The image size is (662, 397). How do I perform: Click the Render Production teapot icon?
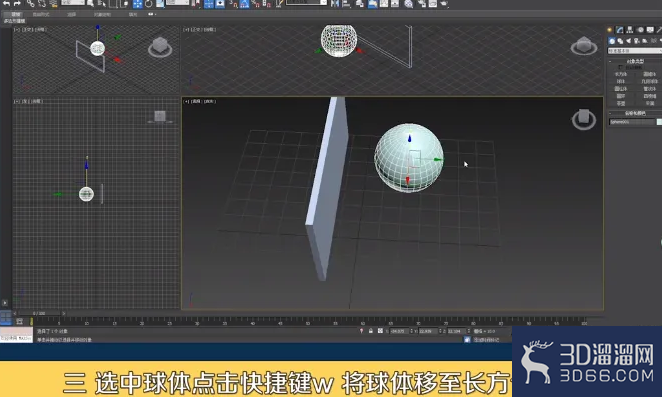coord(444,4)
